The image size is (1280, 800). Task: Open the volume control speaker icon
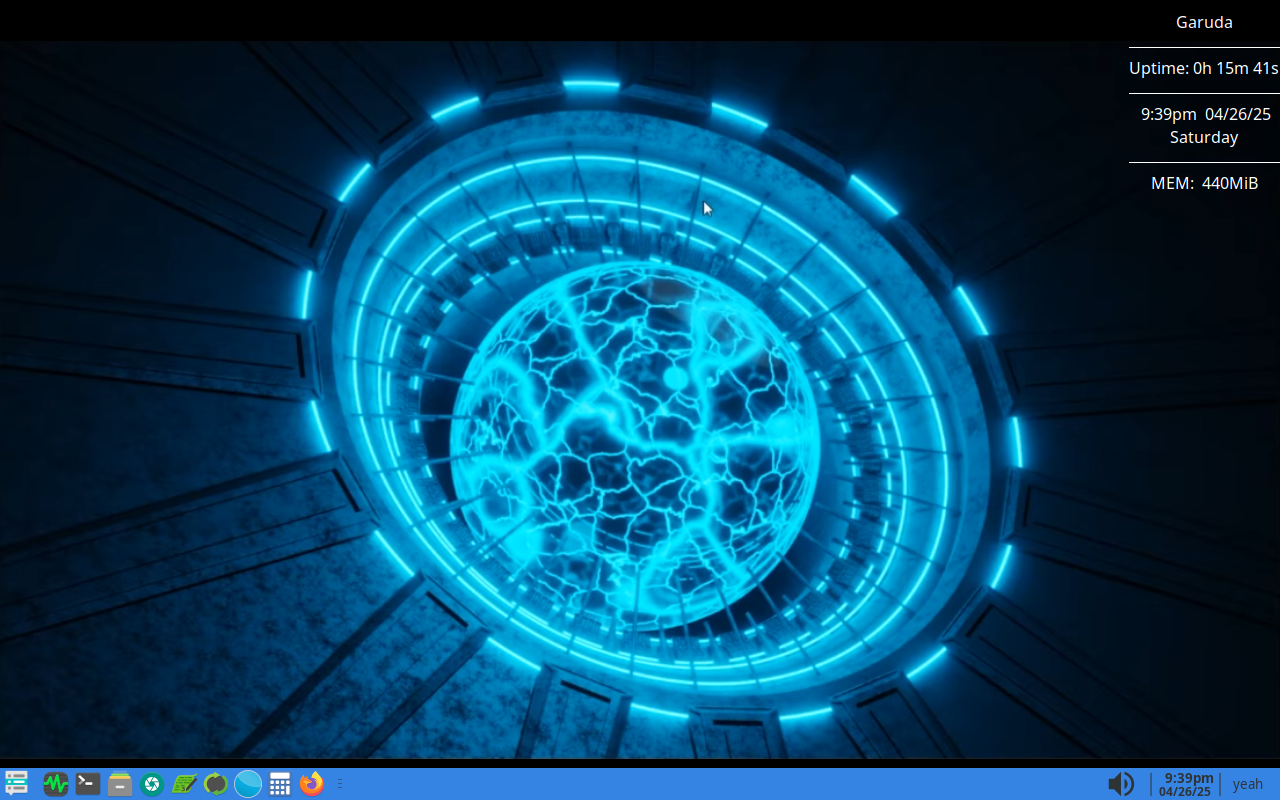point(1121,784)
